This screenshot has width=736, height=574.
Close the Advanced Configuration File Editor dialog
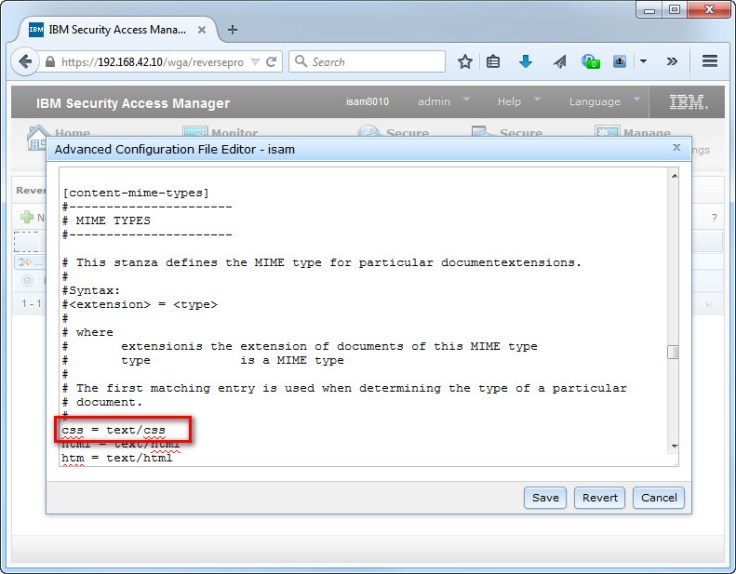tap(677, 148)
